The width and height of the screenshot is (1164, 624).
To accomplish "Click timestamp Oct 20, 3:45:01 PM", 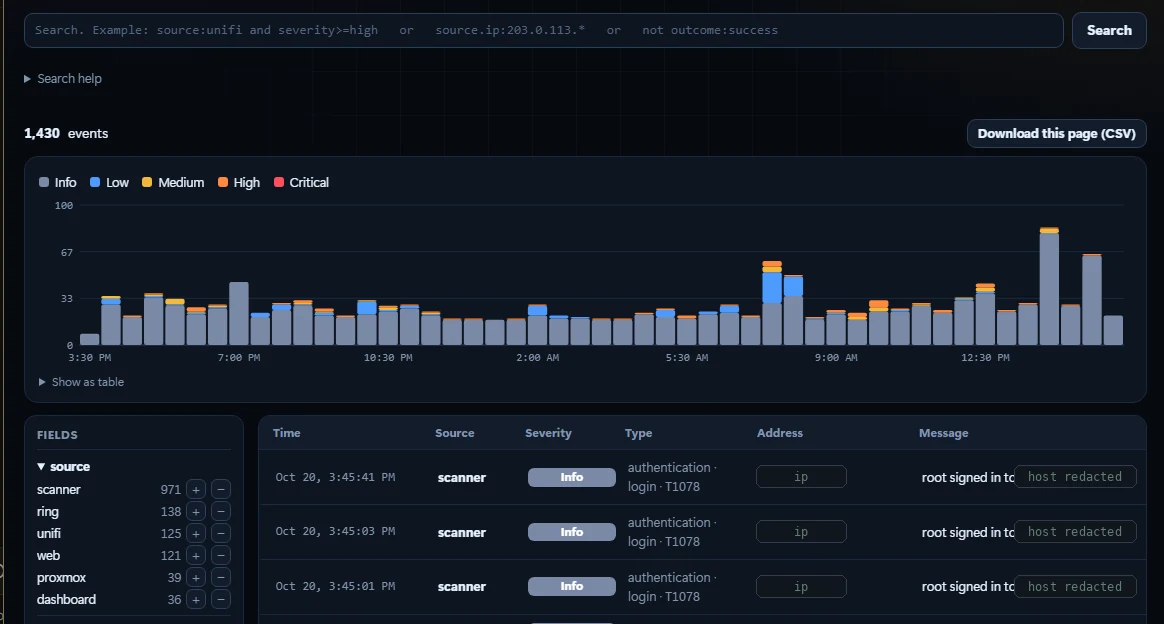I will tap(335, 586).
